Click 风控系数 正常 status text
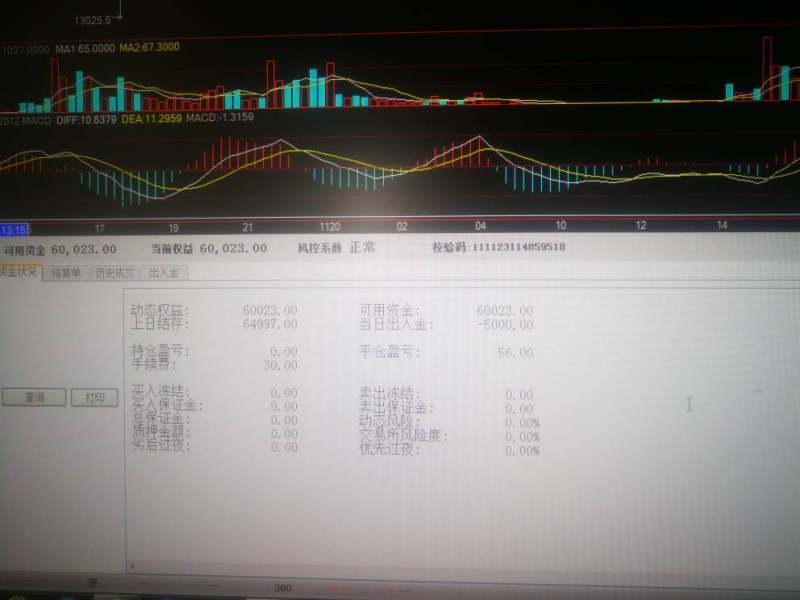 (x=336, y=248)
